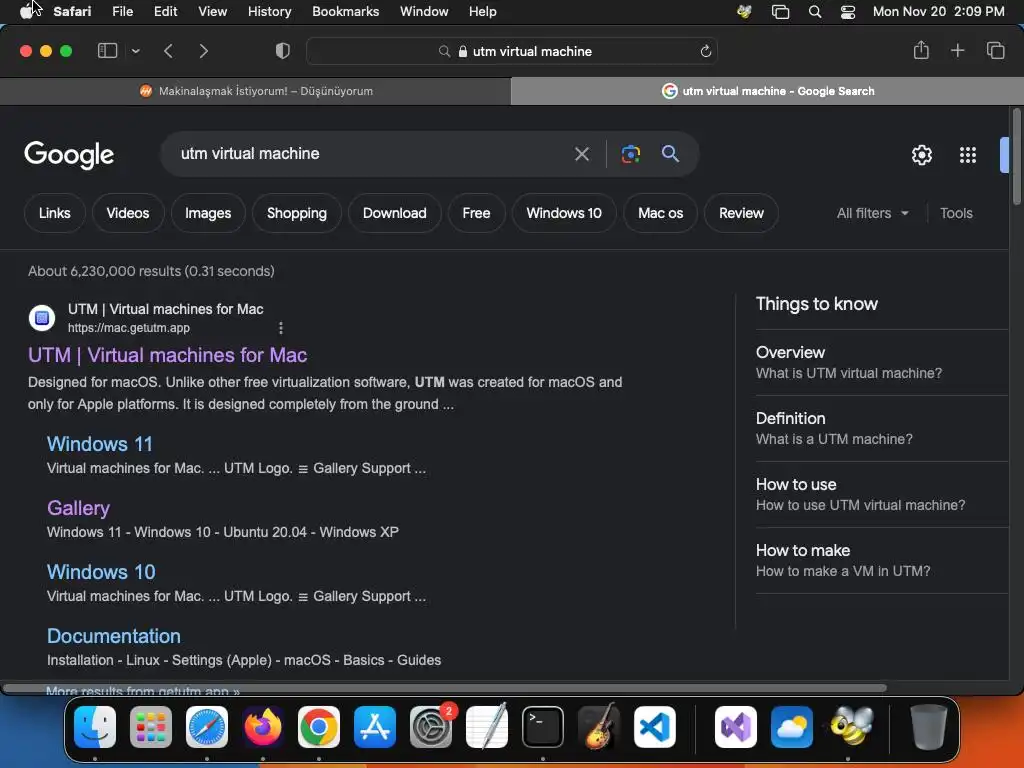Expand How to make in Things to know
Image resolution: width=1024 pixels, height=768 pixels.
pyautogui.click(x=882, y=560)
